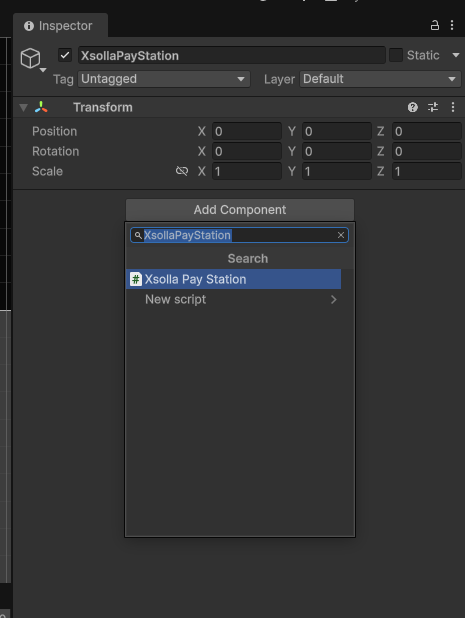The image size is (465, 618).
Task: Open the New script submenu
Action: click(233, 300)
